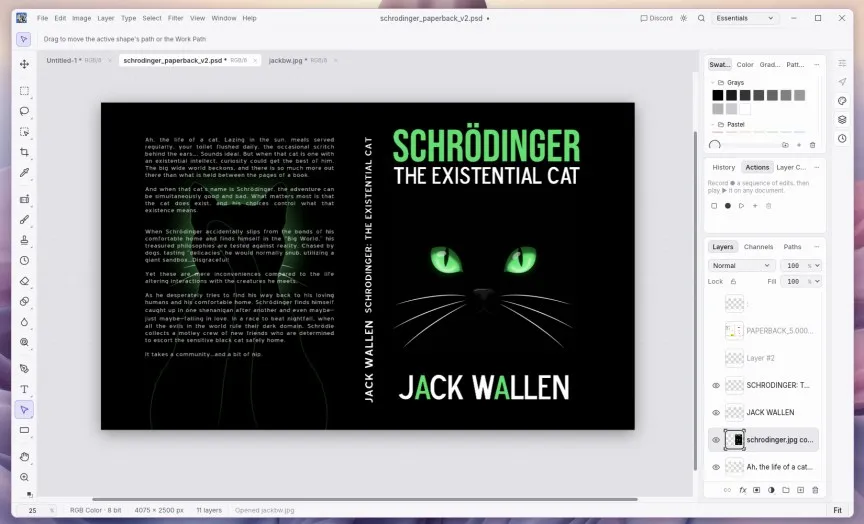This screenshot has height=524, width=864.
Task: Pick the black swatch in Grays
Action: 717,95
